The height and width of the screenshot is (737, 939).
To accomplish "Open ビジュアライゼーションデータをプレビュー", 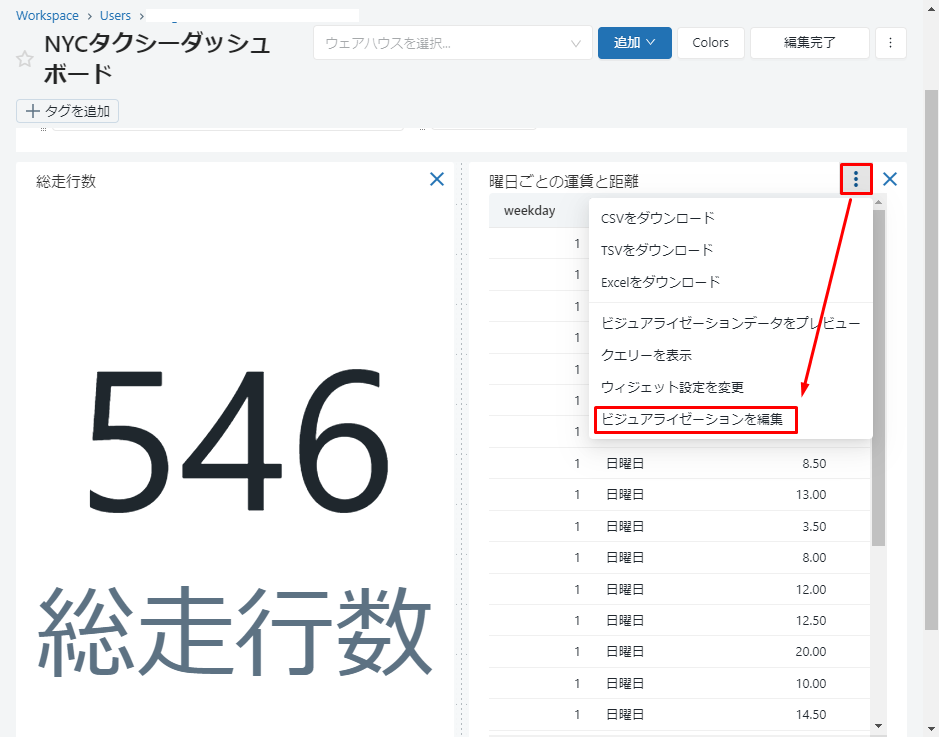I will point(730,323).
